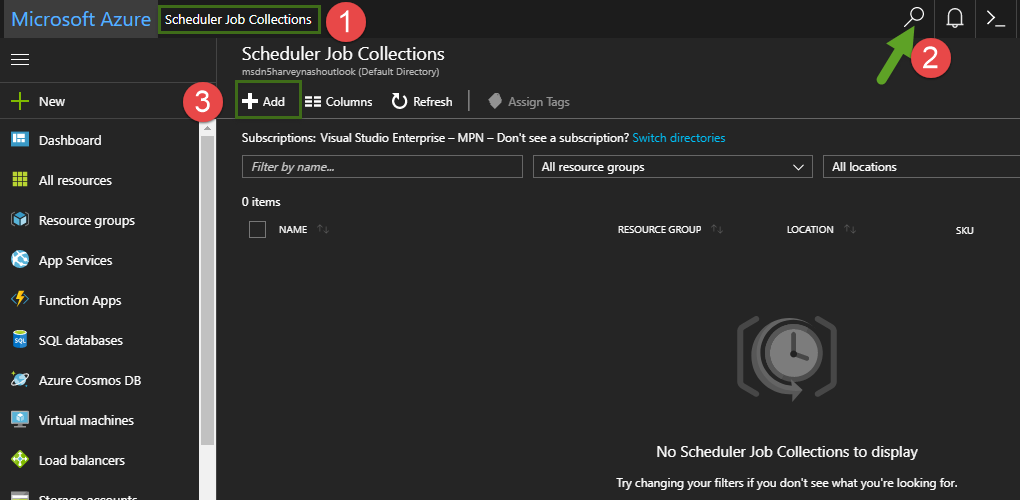This screenshot has width=1020, height=500.
Task: Click the Function Apps lightning icon
Action: coord(20,300)
